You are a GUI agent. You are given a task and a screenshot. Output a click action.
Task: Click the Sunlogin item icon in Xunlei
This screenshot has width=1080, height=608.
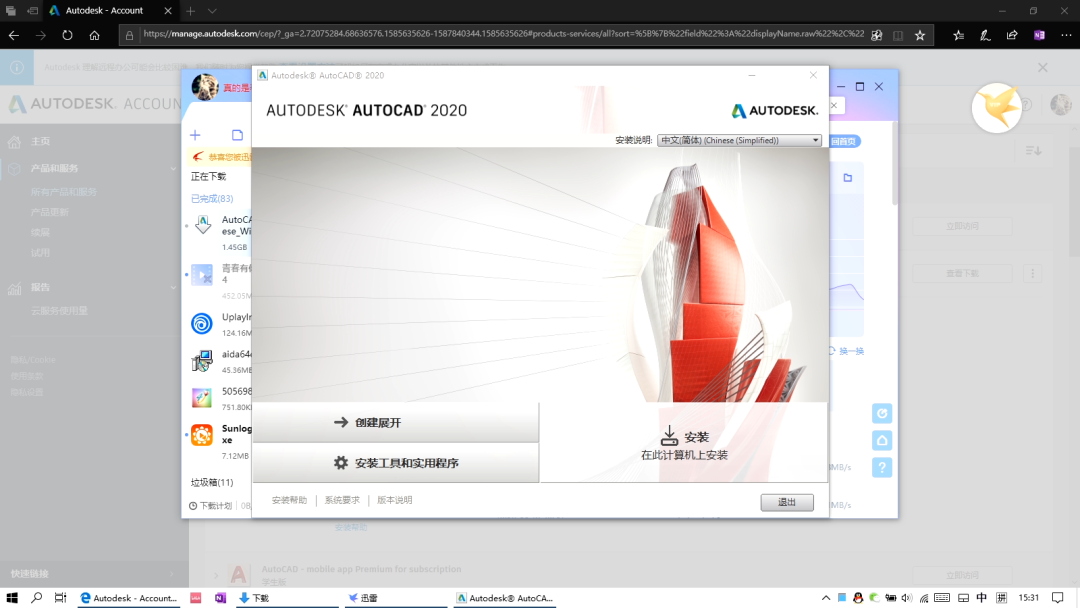(x=202, y=435)
